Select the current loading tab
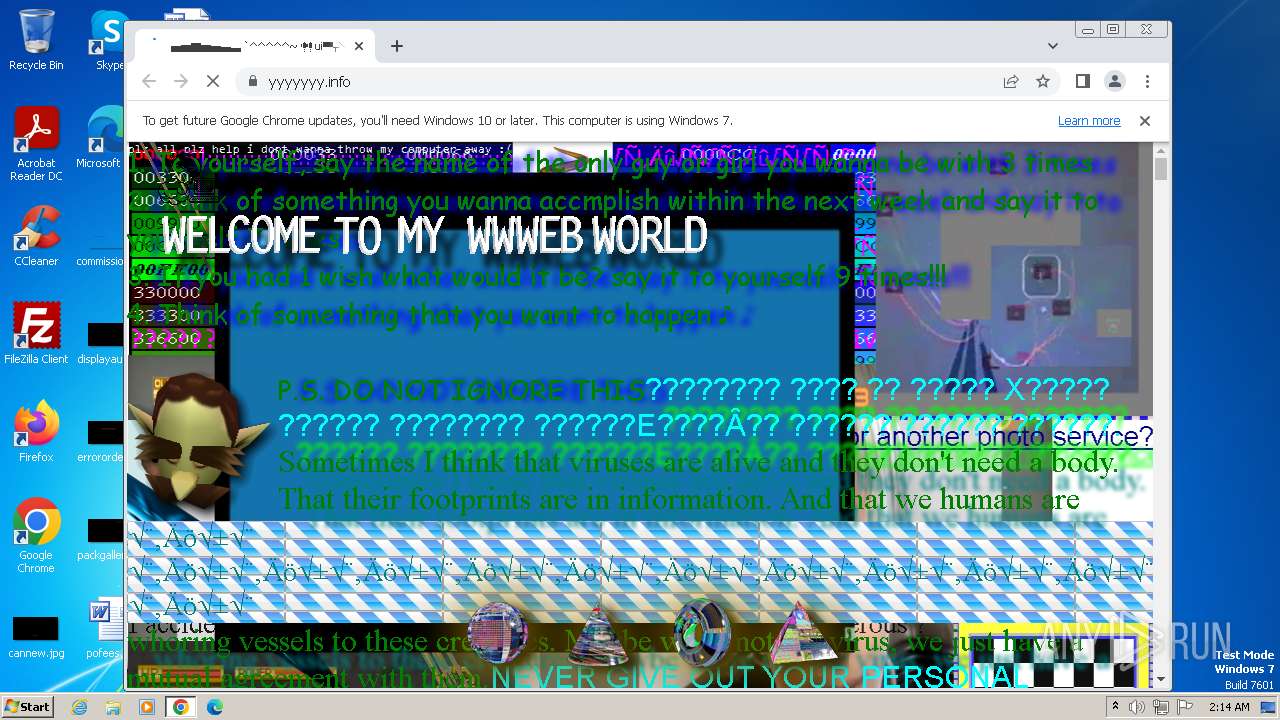Viewport: 1280px width, 720px height. pos(255,46)
